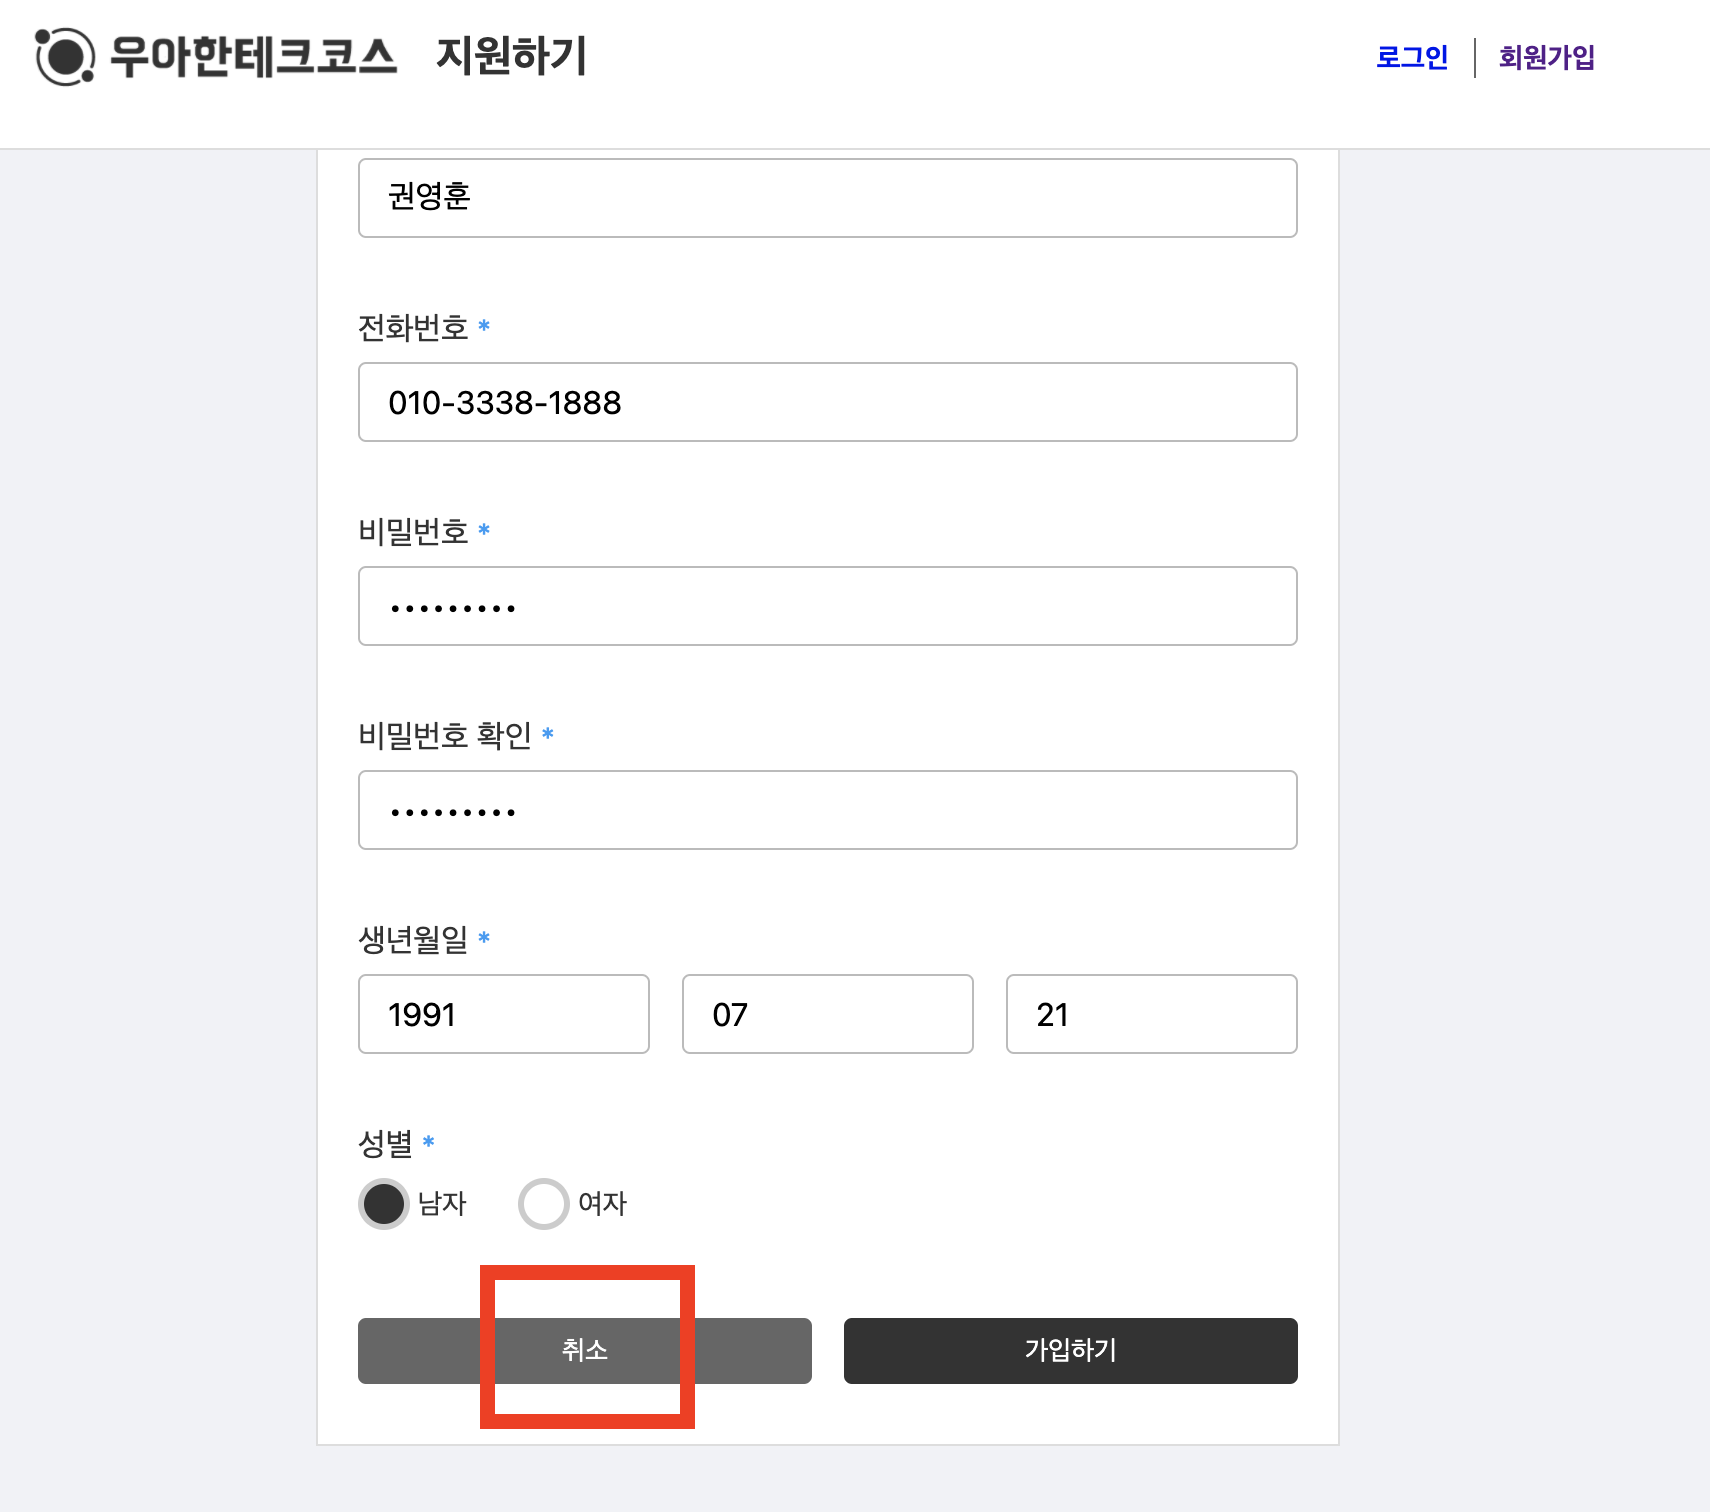Click the 비밀번호 required asterisk marker
Image resolution: width=1710 pixels, height=1512 pixels.
(484, 533)
